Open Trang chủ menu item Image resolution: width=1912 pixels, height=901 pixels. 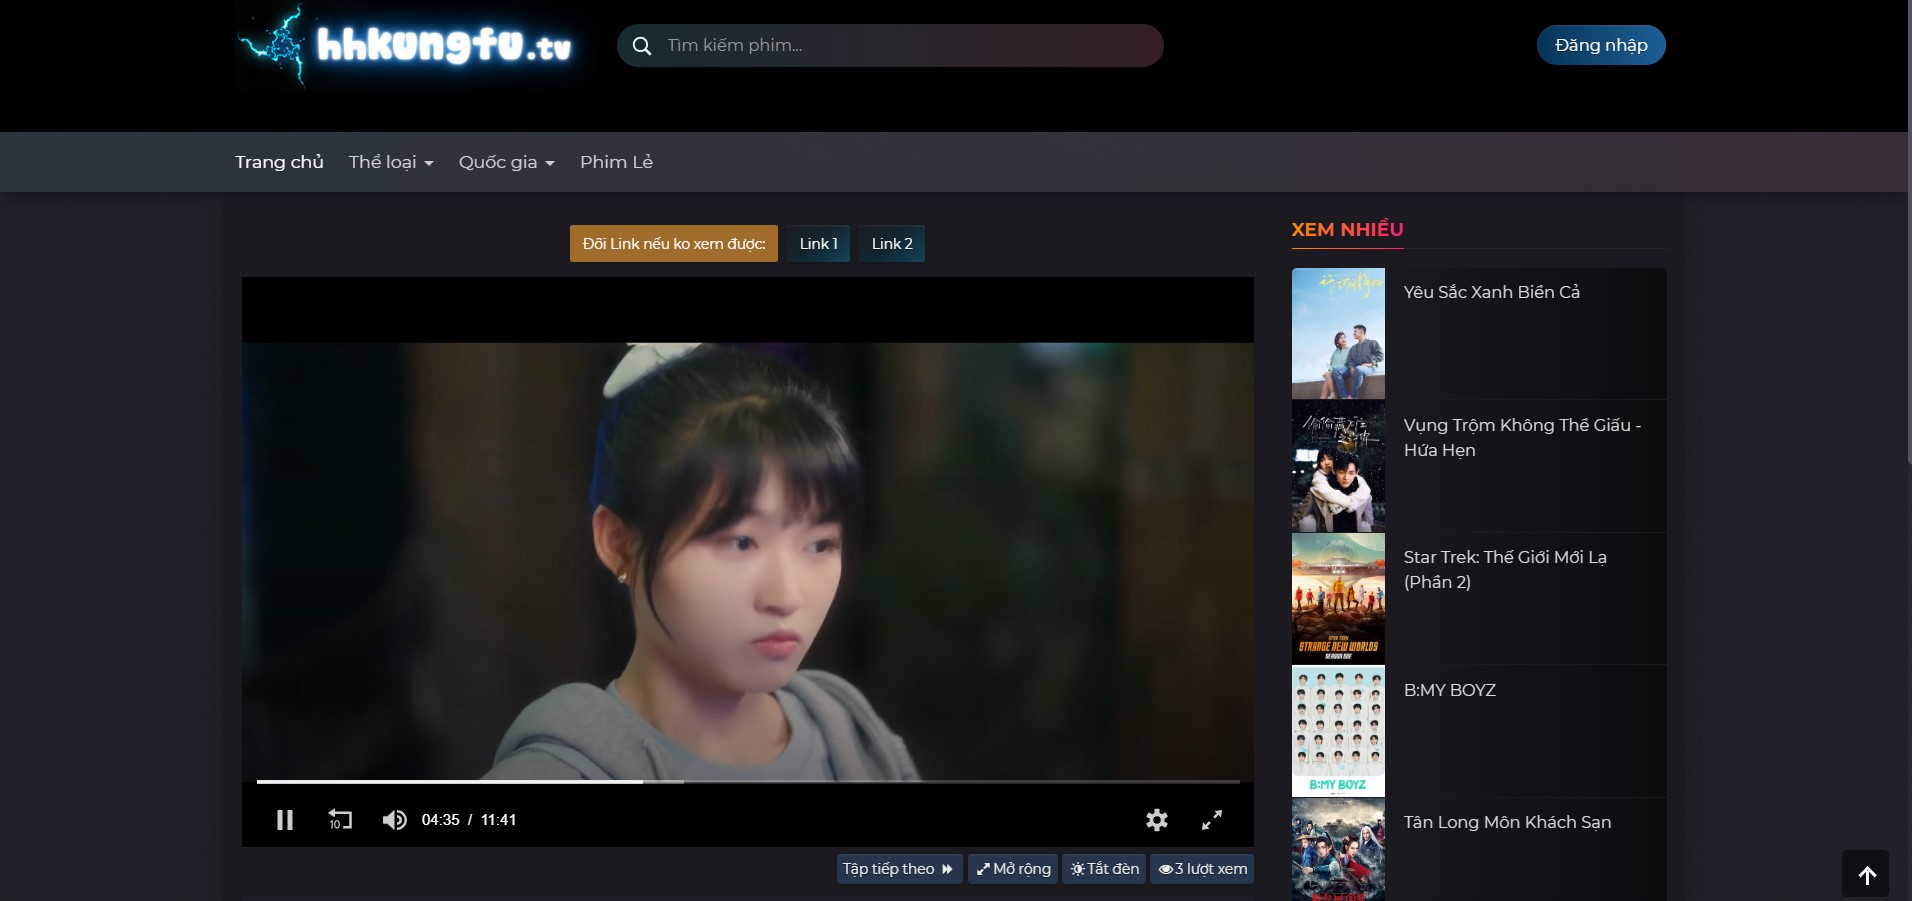tap(279, 162)
